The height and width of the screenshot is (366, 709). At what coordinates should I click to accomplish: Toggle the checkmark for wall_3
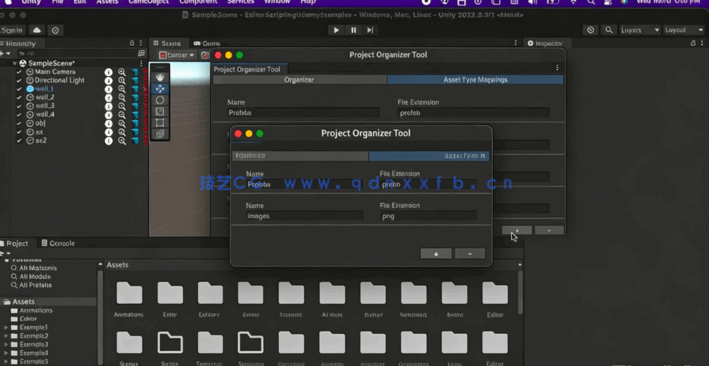pyautogui.click(x=19, y=106)
